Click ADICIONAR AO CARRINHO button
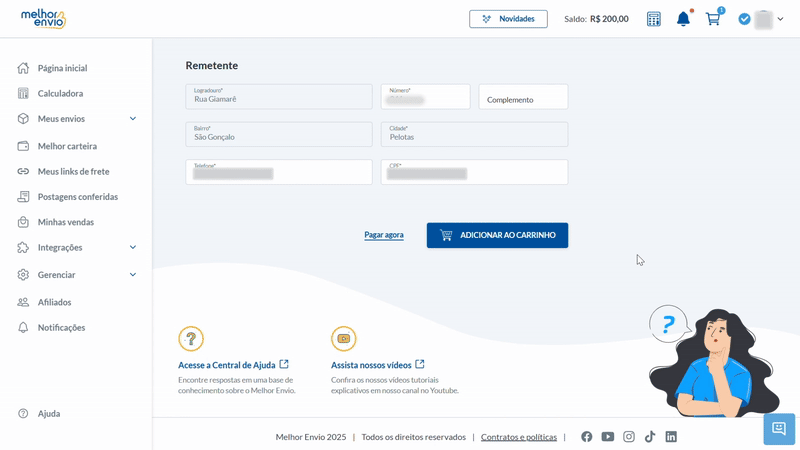The image size is (800, 450). click(497, 235)
